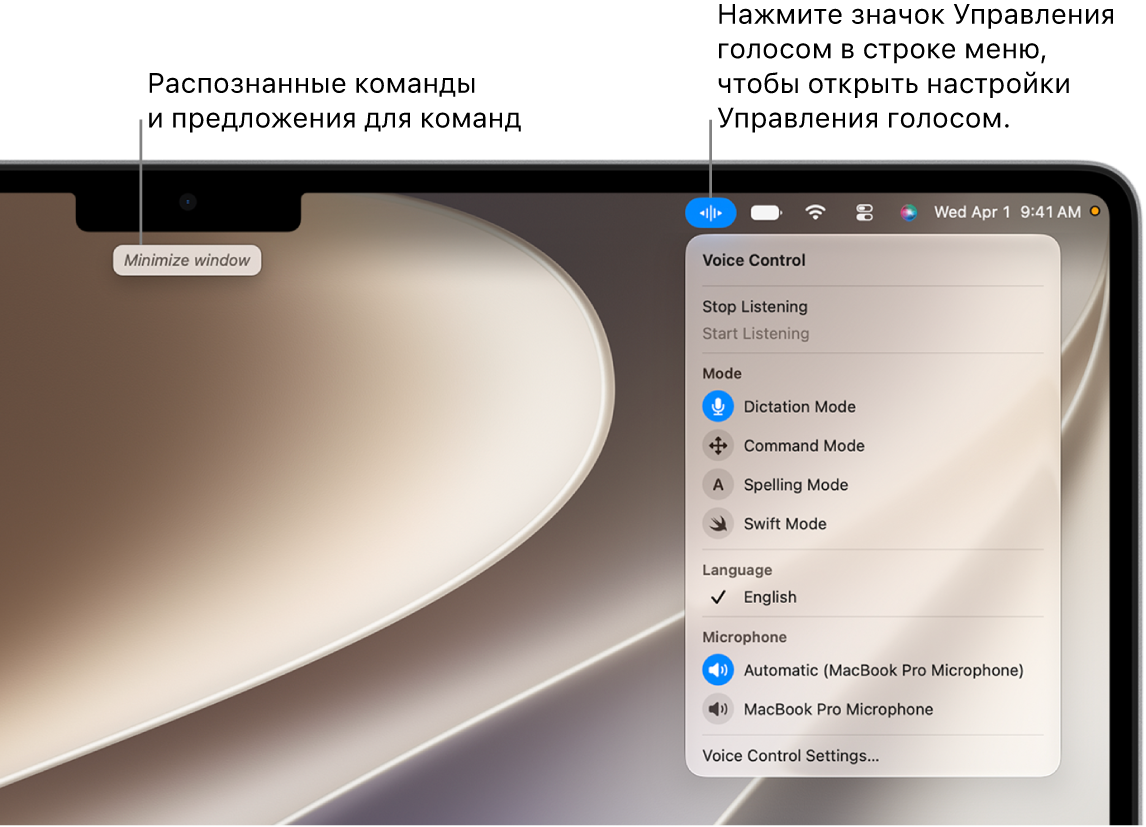Image resolution: width=1146 pixels, height=827 pixels.
Task: Choose MacBook Pro Microphone input
Action: pos(838,709)
